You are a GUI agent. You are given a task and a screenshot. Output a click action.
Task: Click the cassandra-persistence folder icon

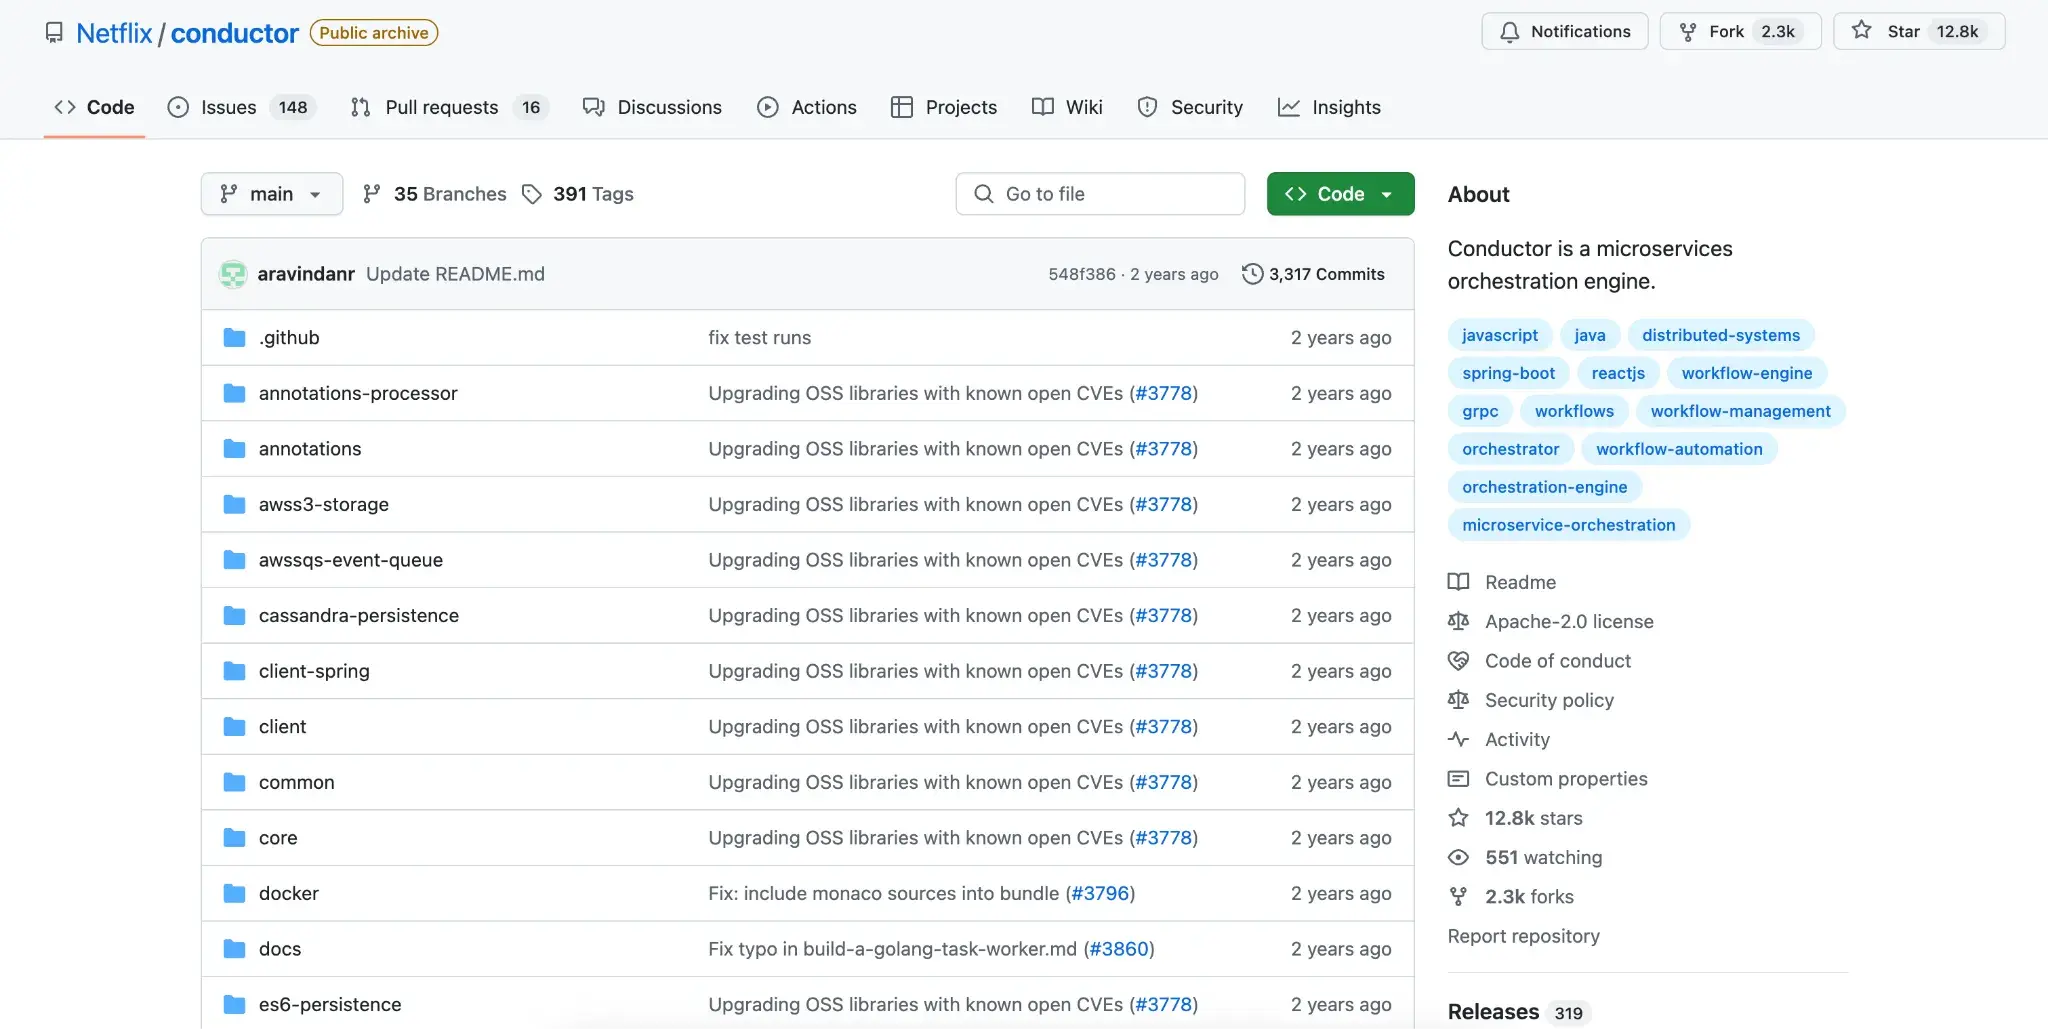tap(235, 615)
